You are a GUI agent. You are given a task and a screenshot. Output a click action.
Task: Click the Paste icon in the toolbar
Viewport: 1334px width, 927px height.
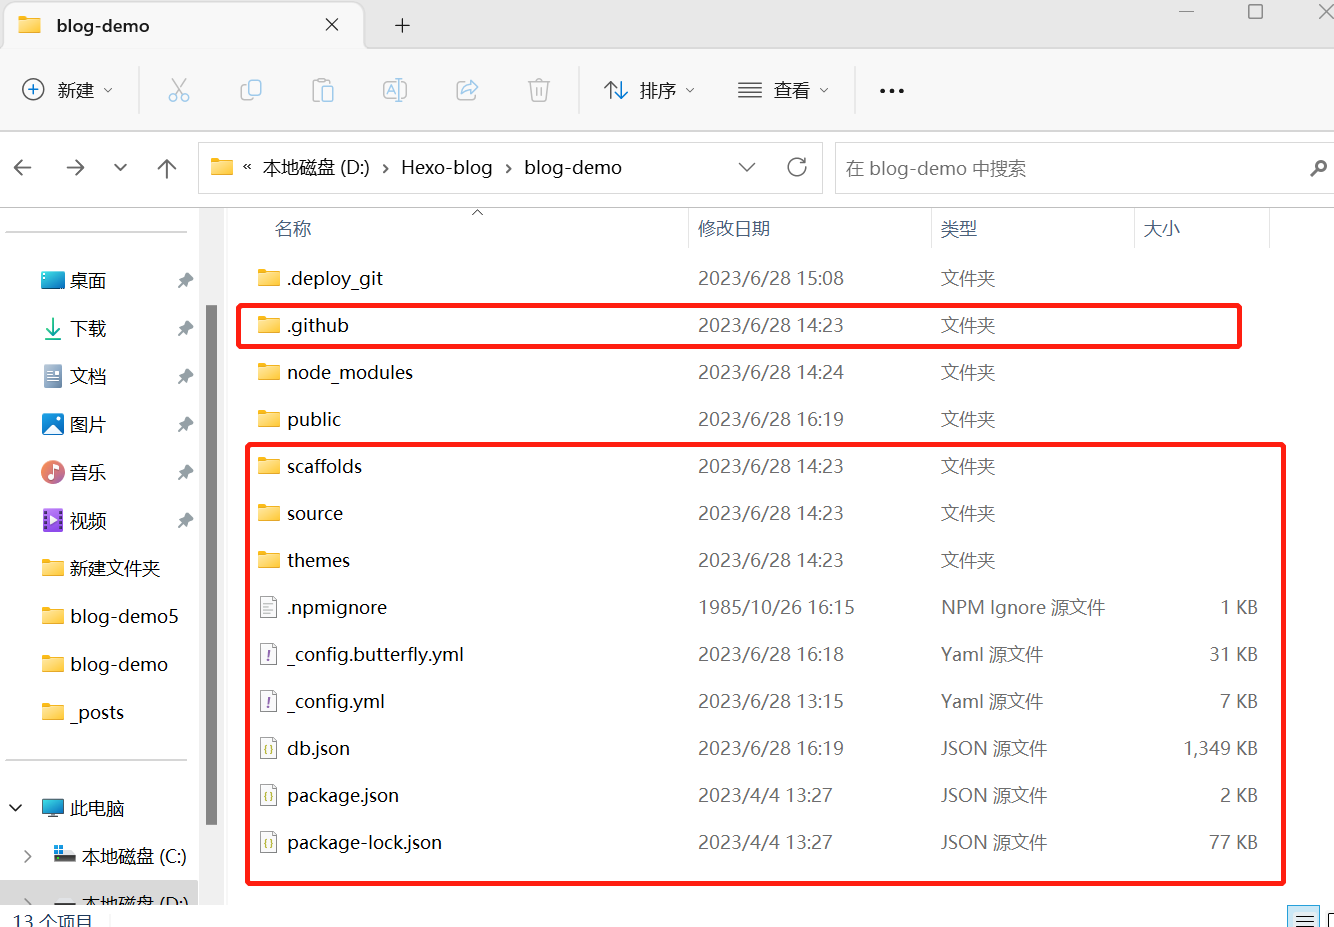pyautogui.click(x=323, y=90)
